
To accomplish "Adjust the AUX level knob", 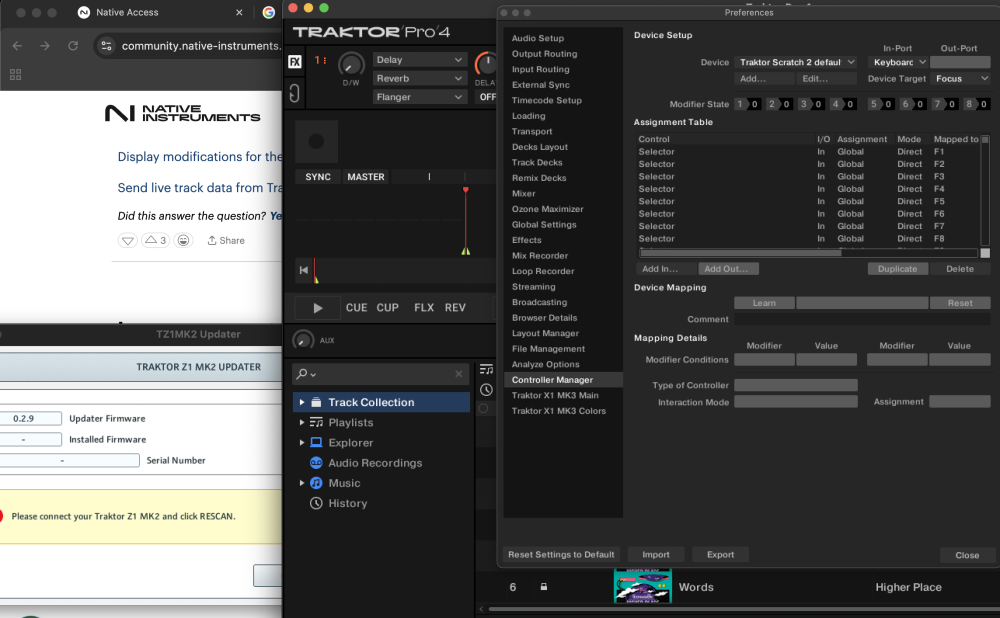I will 303,340.
